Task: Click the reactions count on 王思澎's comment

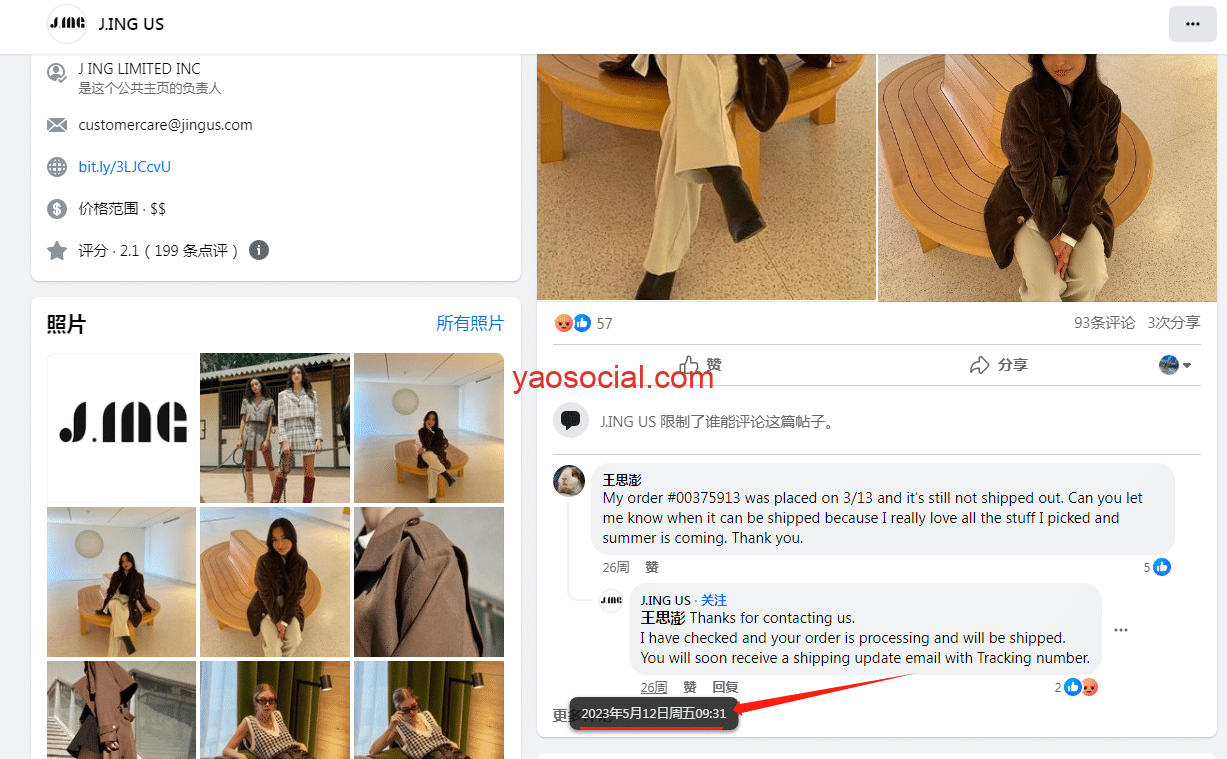Action: tap(1156, 567)
